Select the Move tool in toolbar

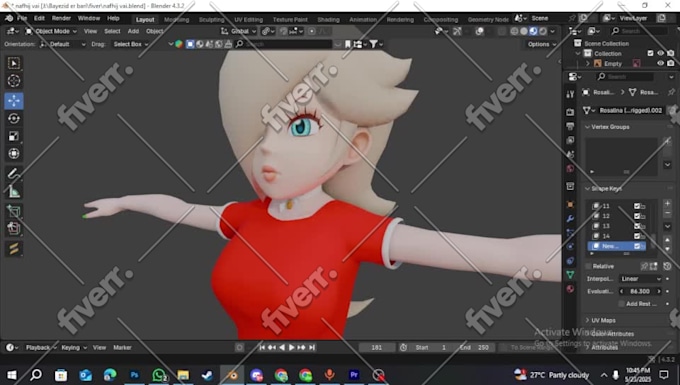[14, 101]
